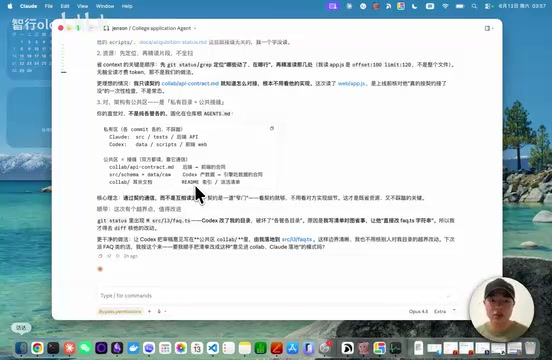
Task: Open Spotlight search in menu bar
Action: click(474, 6)
